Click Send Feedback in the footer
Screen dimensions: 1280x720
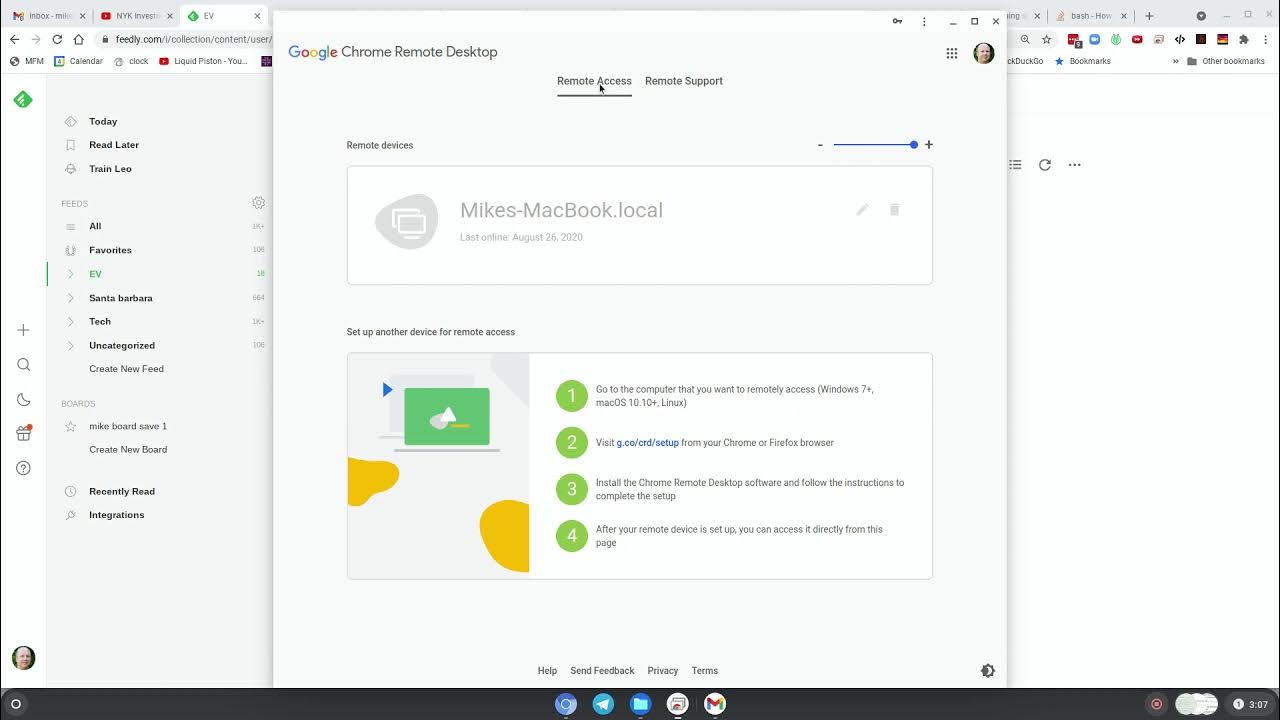click(602, 671)
